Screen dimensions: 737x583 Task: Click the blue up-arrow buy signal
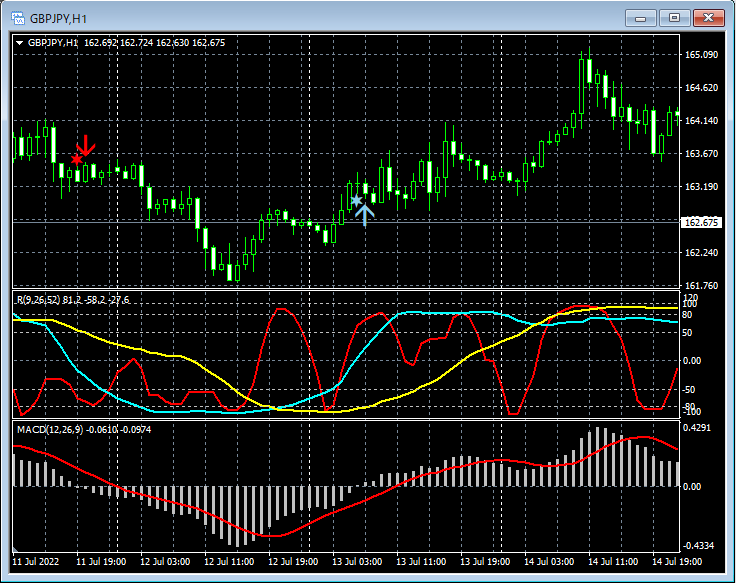coord(365,214)
